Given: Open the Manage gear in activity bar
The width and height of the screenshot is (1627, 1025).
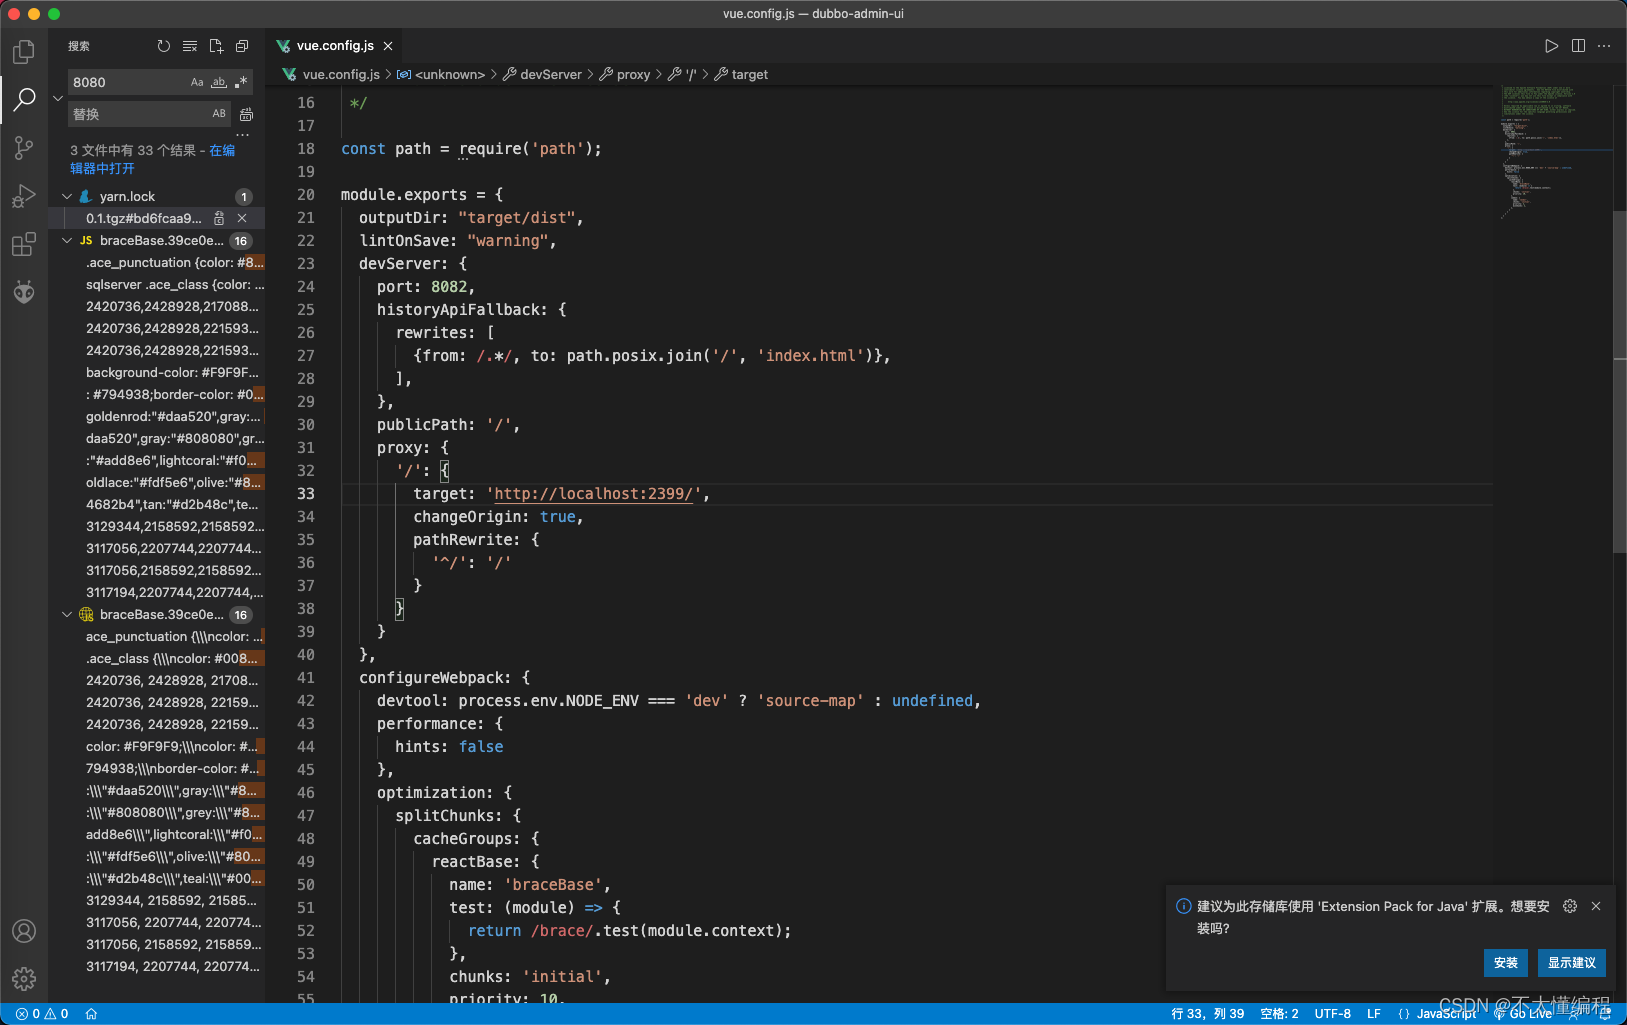Looking at the screenshot, I should coord(24,979).
